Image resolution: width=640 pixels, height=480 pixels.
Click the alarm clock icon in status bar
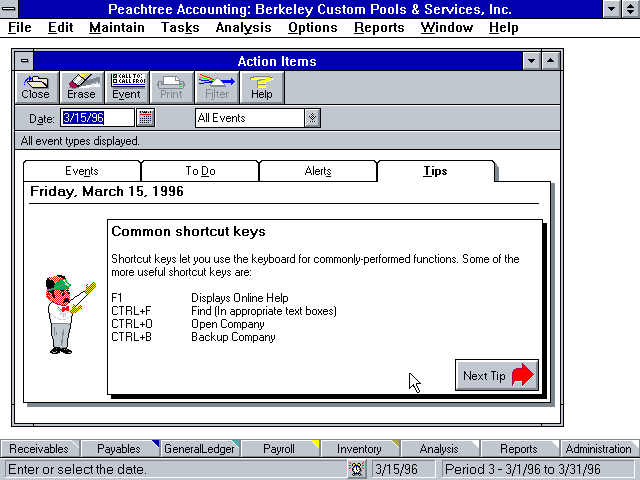coord(357,469)
